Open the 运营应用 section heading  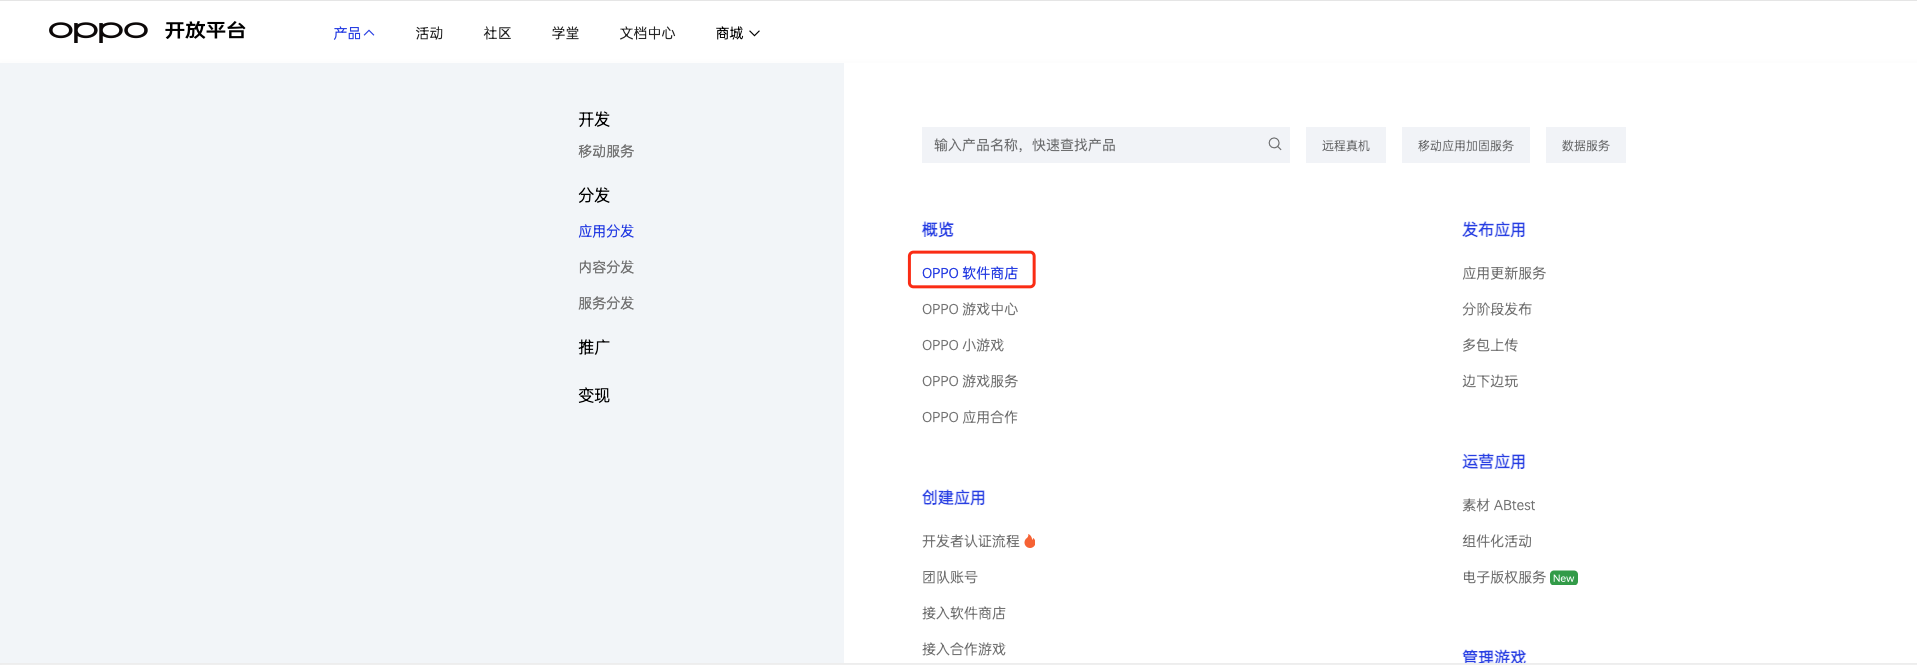point(1494,461)
